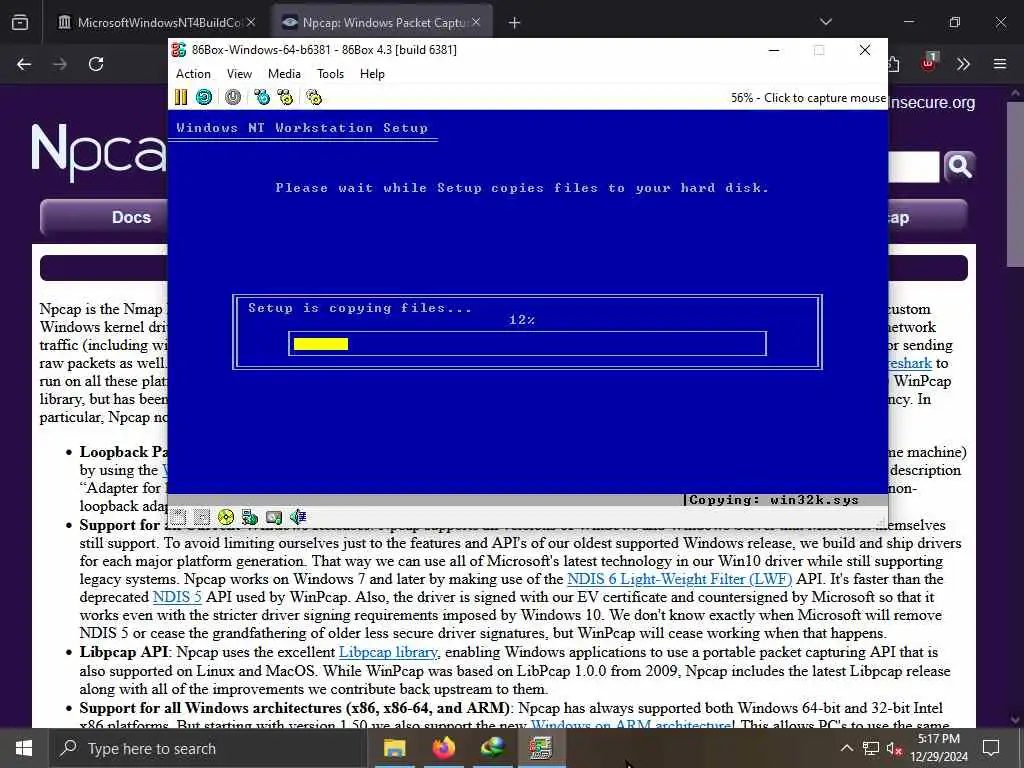Click the sound speaker status icon
The image size is (1024, 768).
(298, 517)
